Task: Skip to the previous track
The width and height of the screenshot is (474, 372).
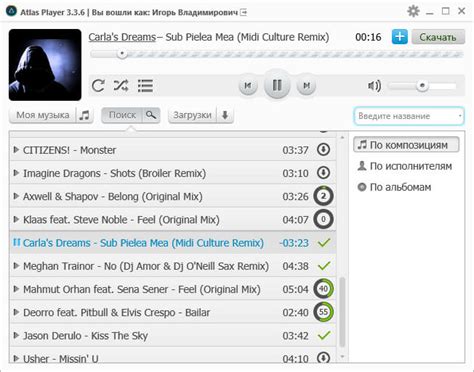Action: pos(248,86)
